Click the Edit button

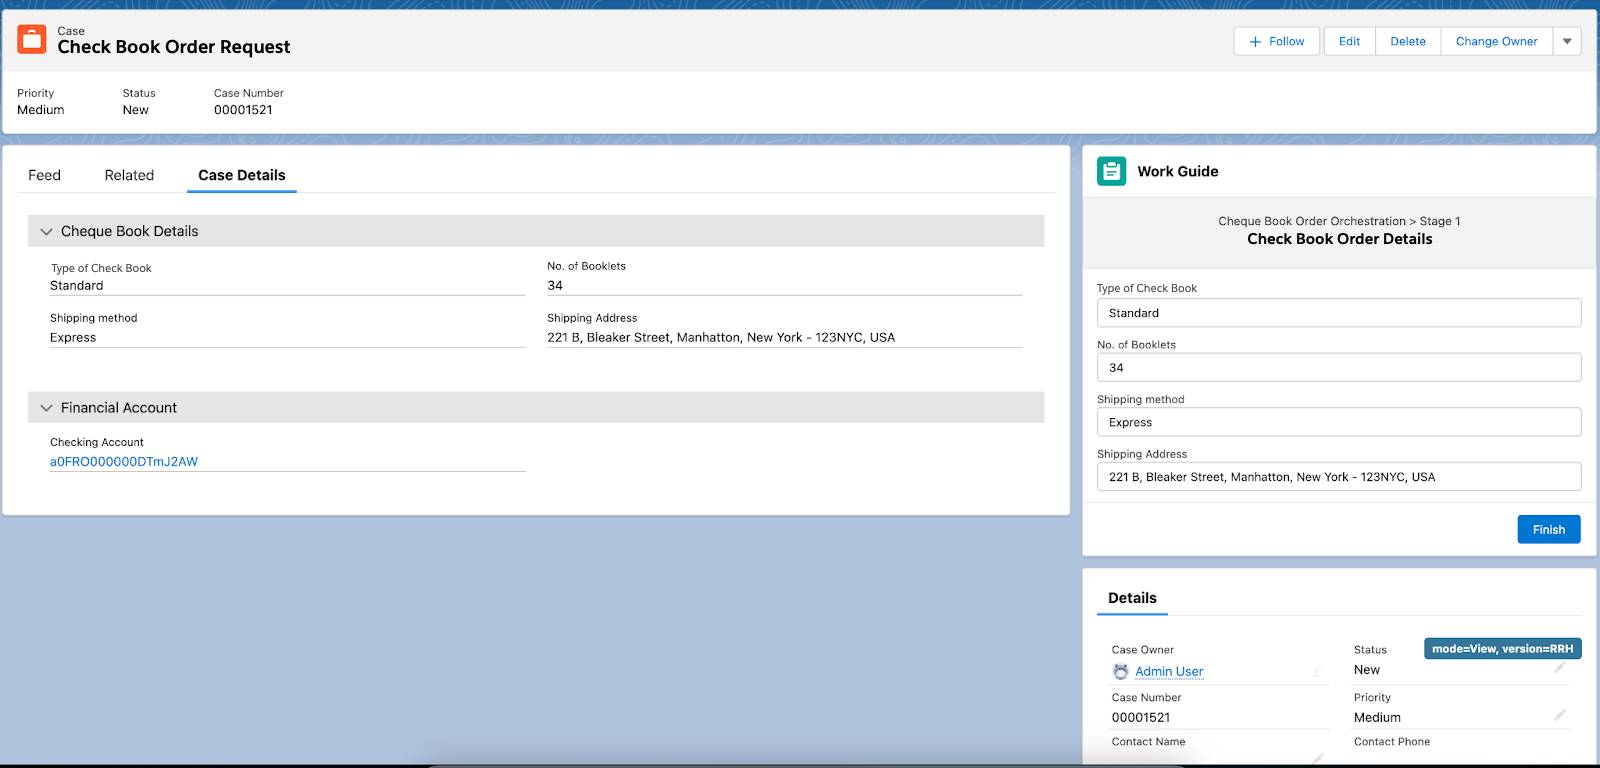[1349, 41]
